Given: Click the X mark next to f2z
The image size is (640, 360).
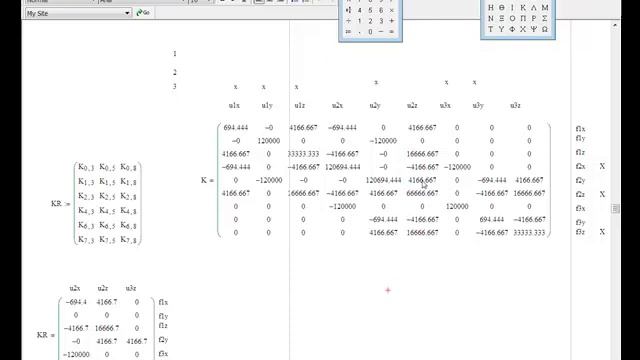Looking at the screenshot, I should click(602, 194).
